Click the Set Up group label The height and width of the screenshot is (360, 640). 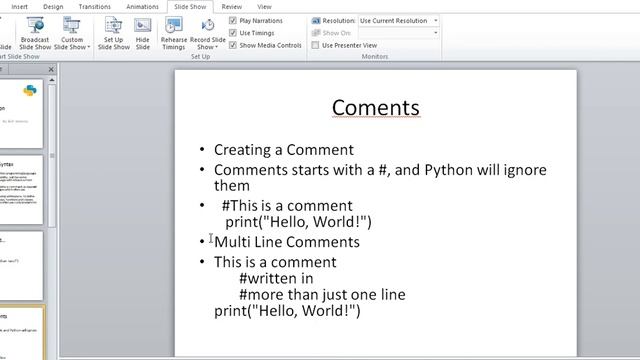(x=200, y=57)
